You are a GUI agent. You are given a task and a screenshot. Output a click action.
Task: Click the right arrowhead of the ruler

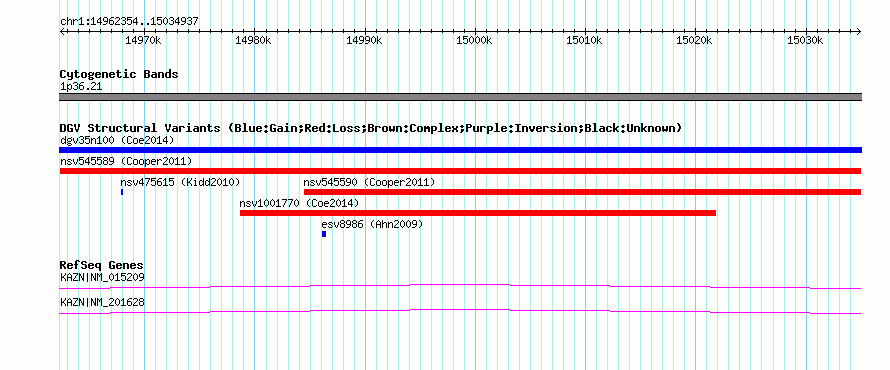click(x=859, y=31)
